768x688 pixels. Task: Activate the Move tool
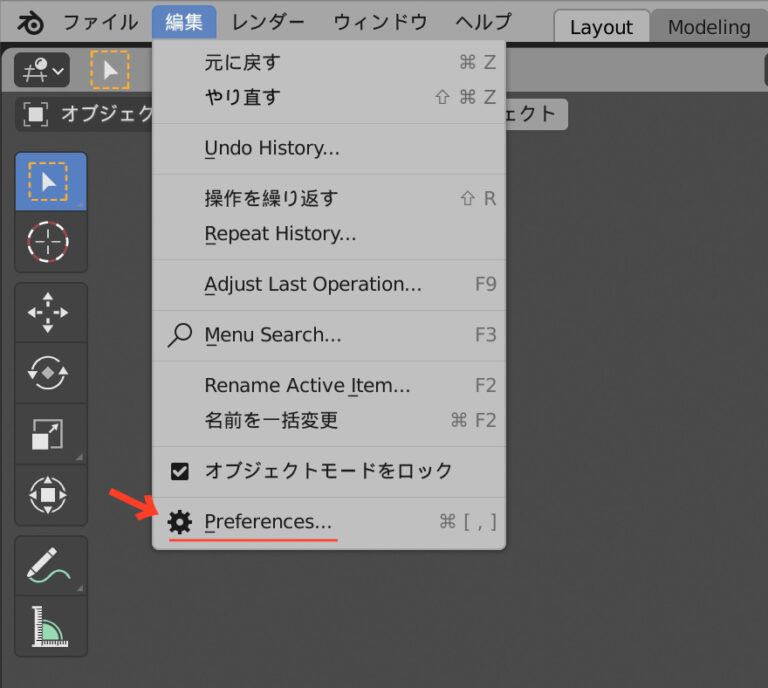[50, 313]
